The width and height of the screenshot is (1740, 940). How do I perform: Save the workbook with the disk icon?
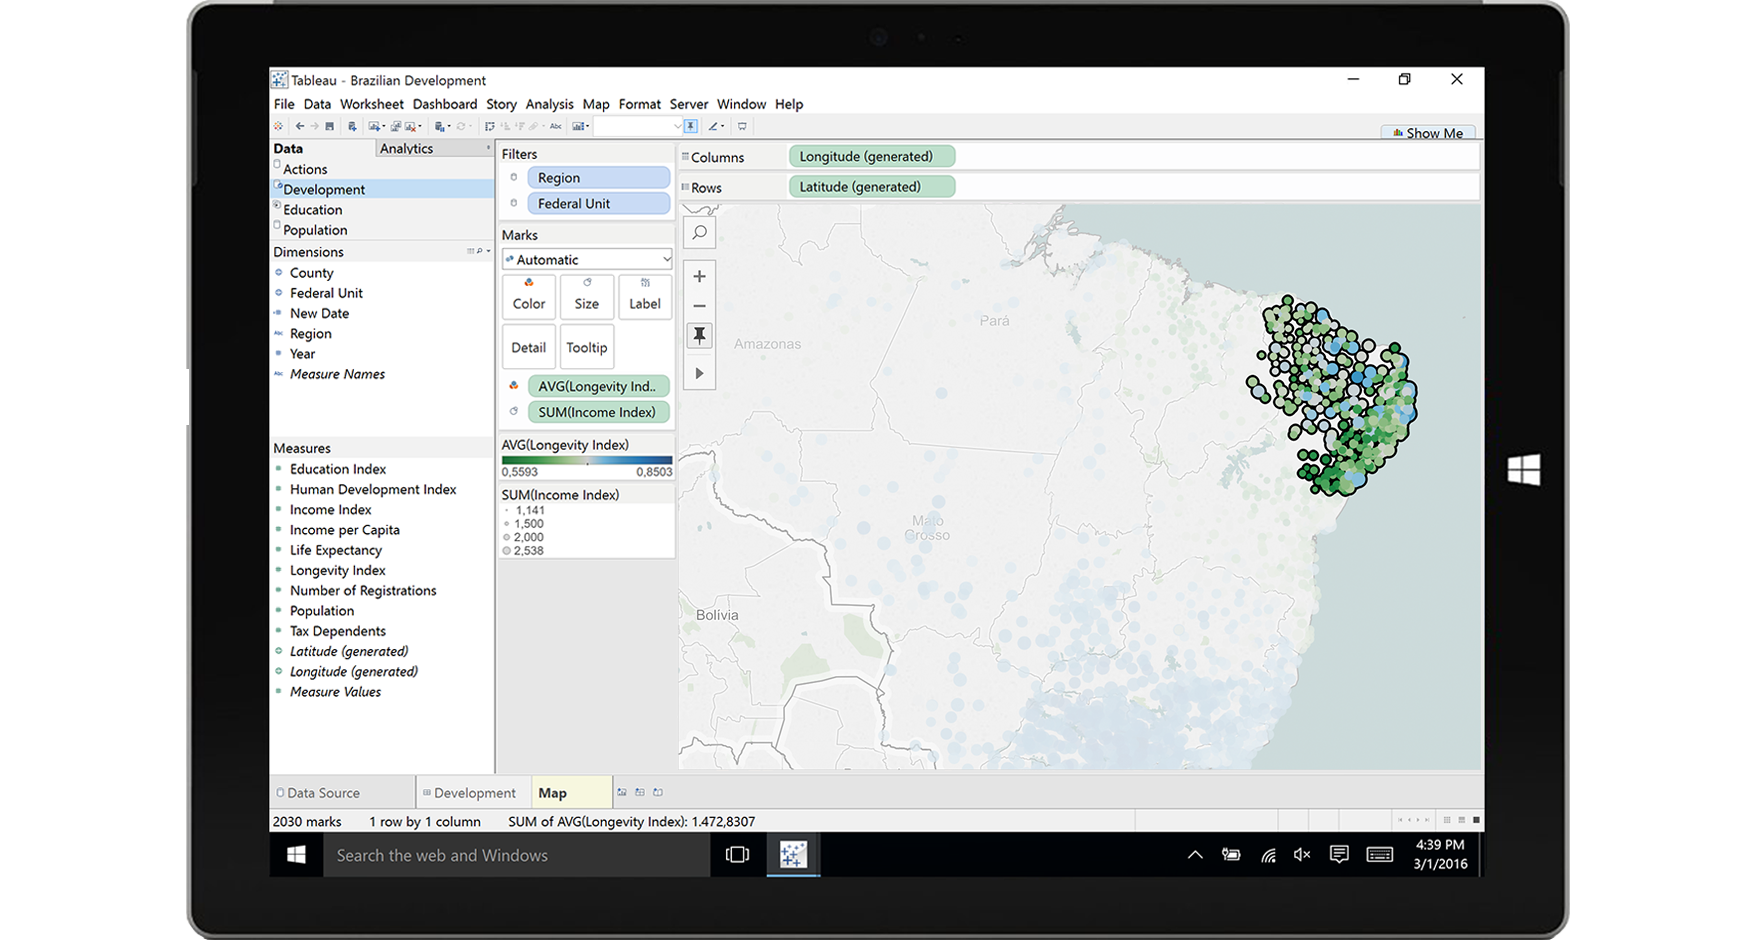[329, 126]
